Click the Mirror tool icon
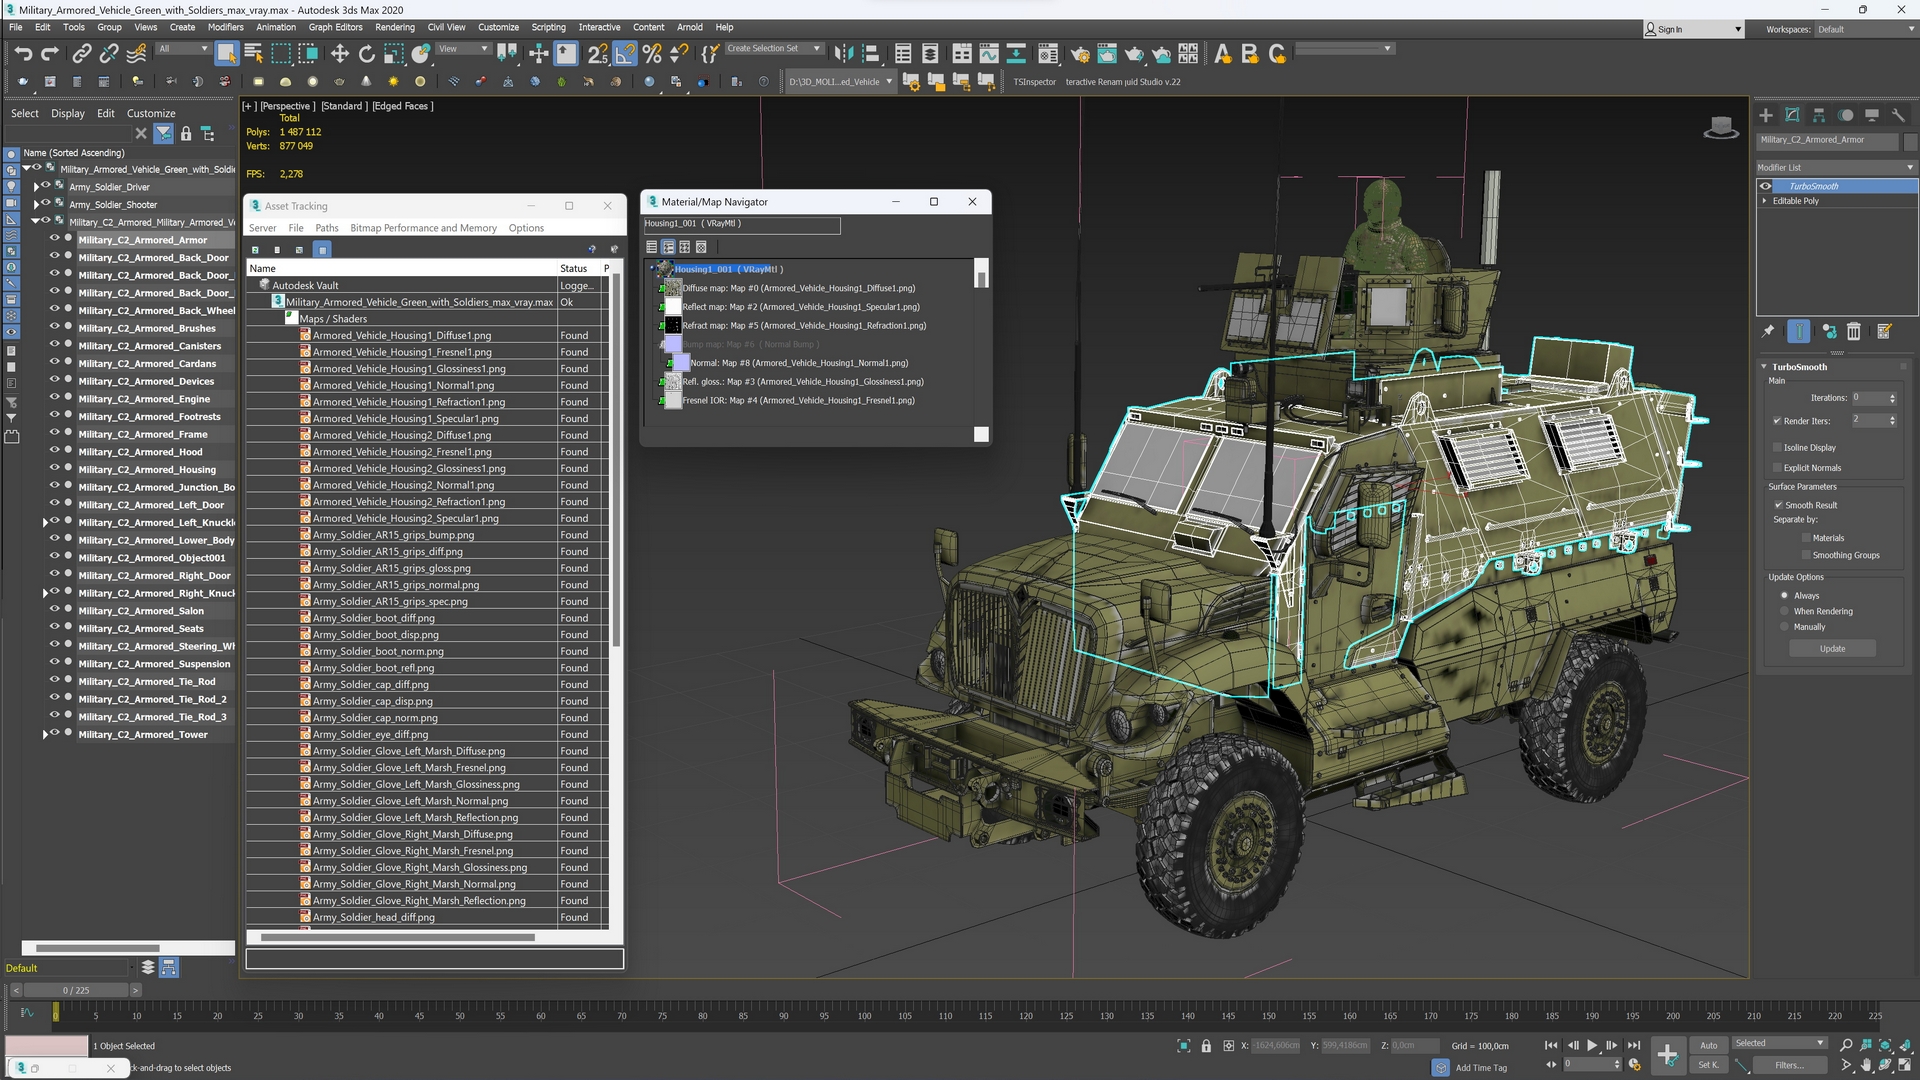The image size is (1920, 1080). (843, 54)
